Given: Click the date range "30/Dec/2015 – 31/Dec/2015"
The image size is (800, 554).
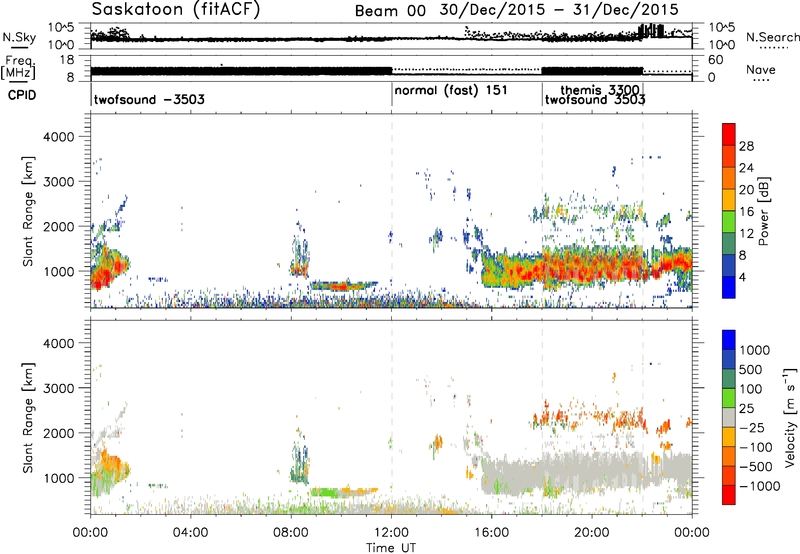Looking at the screenshot, I should pyautogui.click(x=559, y=10).
